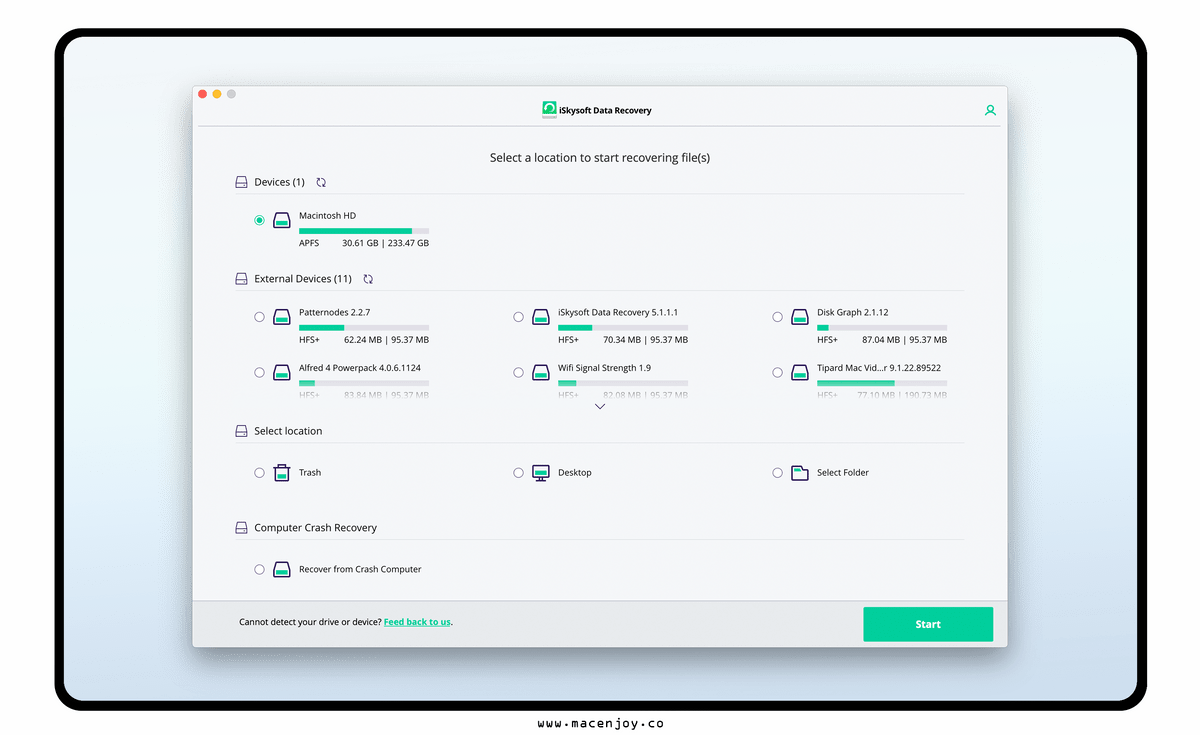The image size is (1200, 735).
Task: Choose the Desktop location radio button
Action: point(518,473)
